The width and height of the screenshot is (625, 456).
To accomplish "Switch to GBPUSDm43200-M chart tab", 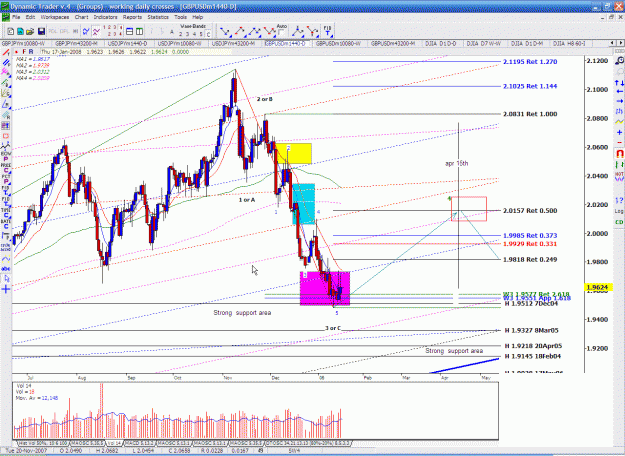I will tap(393, 43).
